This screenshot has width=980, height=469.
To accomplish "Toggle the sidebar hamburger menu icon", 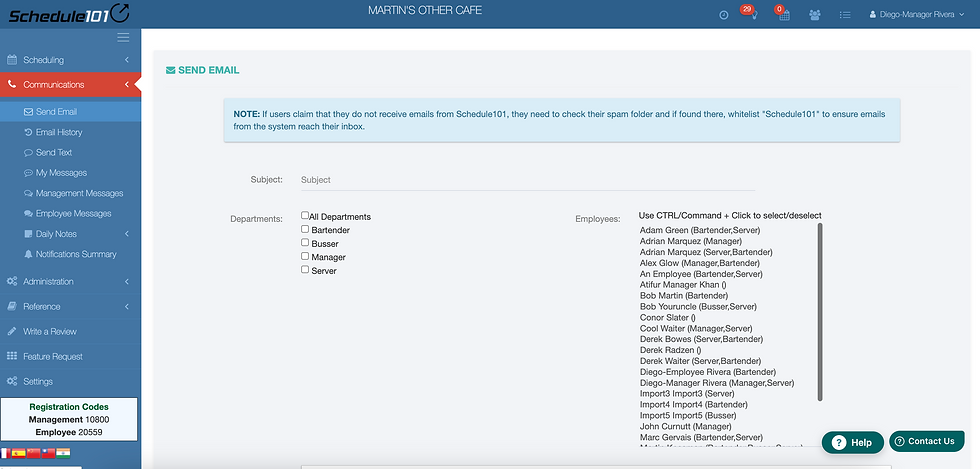I will click(123, 38).
